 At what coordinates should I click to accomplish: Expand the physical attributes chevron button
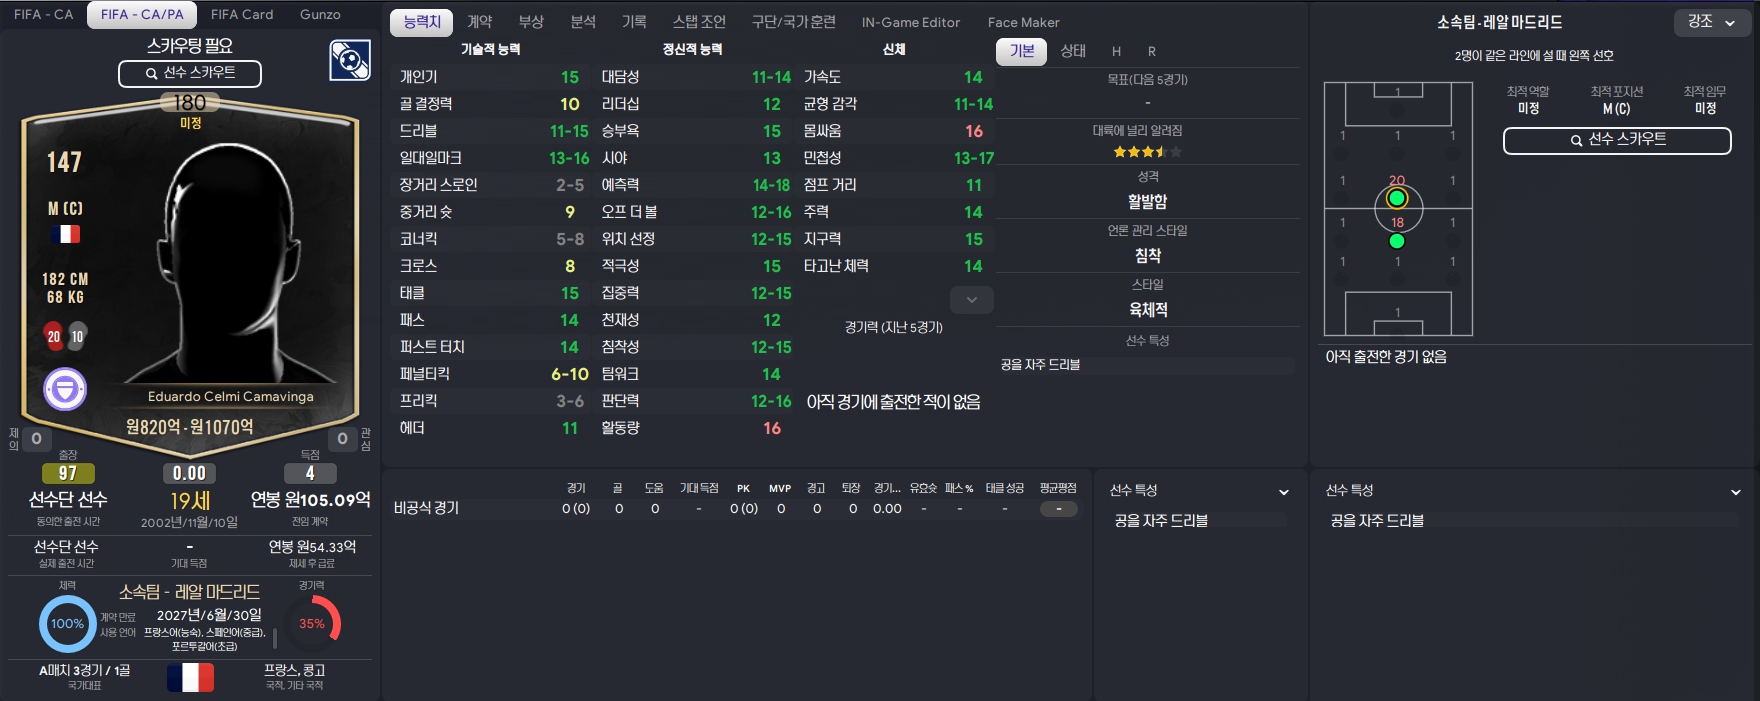coord(971,299)
